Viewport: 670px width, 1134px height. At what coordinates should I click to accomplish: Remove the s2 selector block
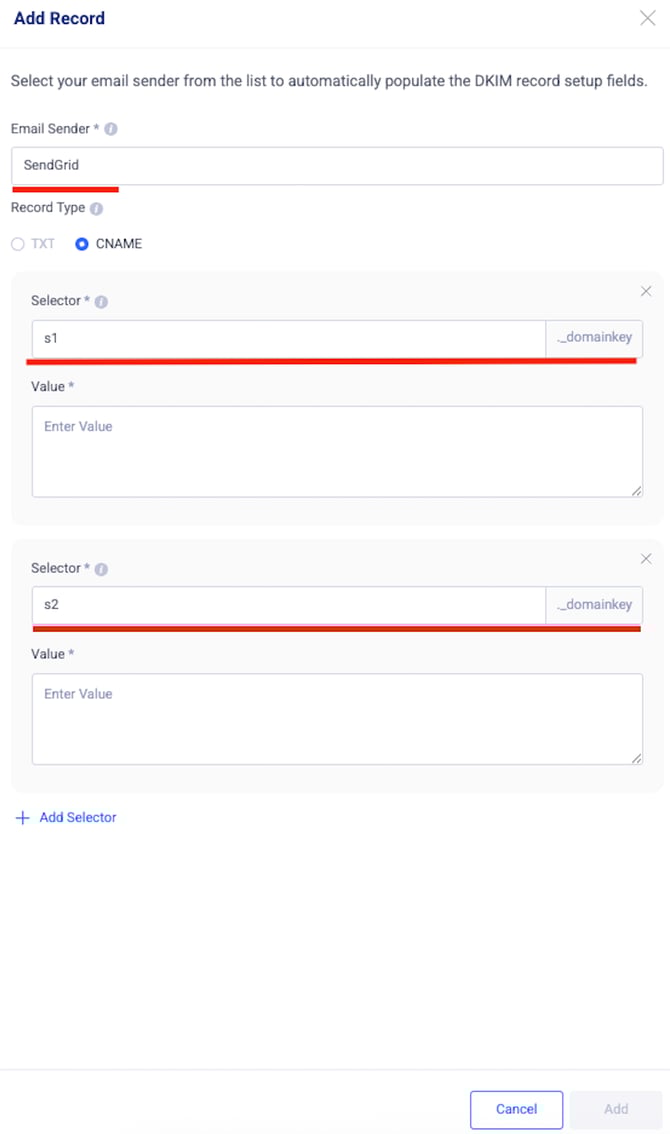click(646, 559)
